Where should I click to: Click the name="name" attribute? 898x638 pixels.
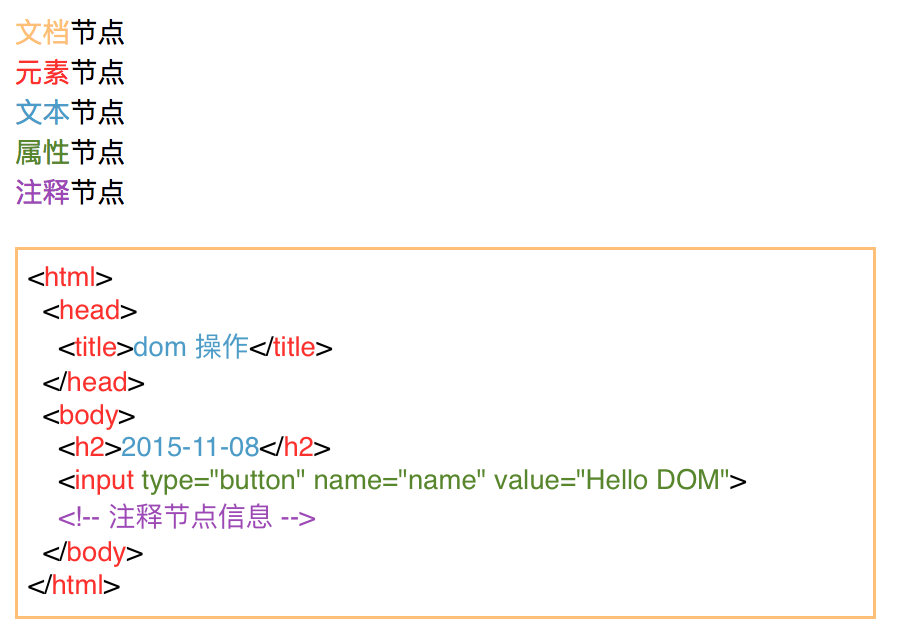pos(399,481)
